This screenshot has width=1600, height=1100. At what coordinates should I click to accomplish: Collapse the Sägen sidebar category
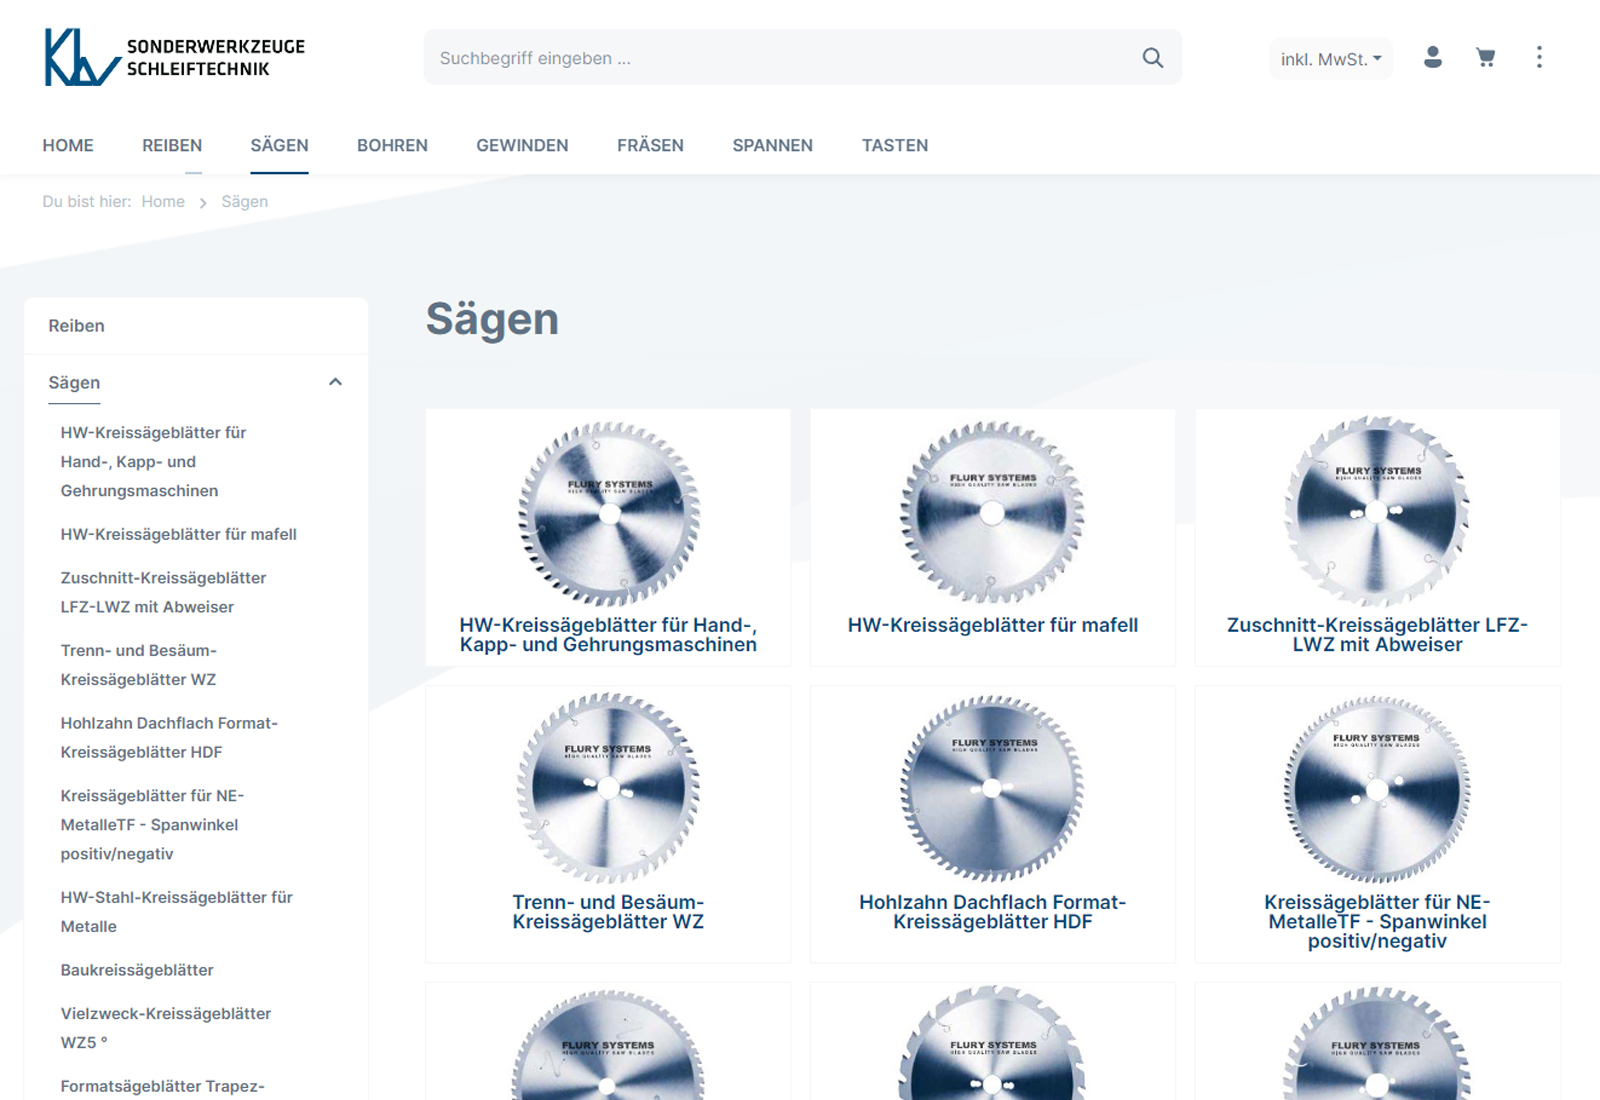tap(335, 382)
